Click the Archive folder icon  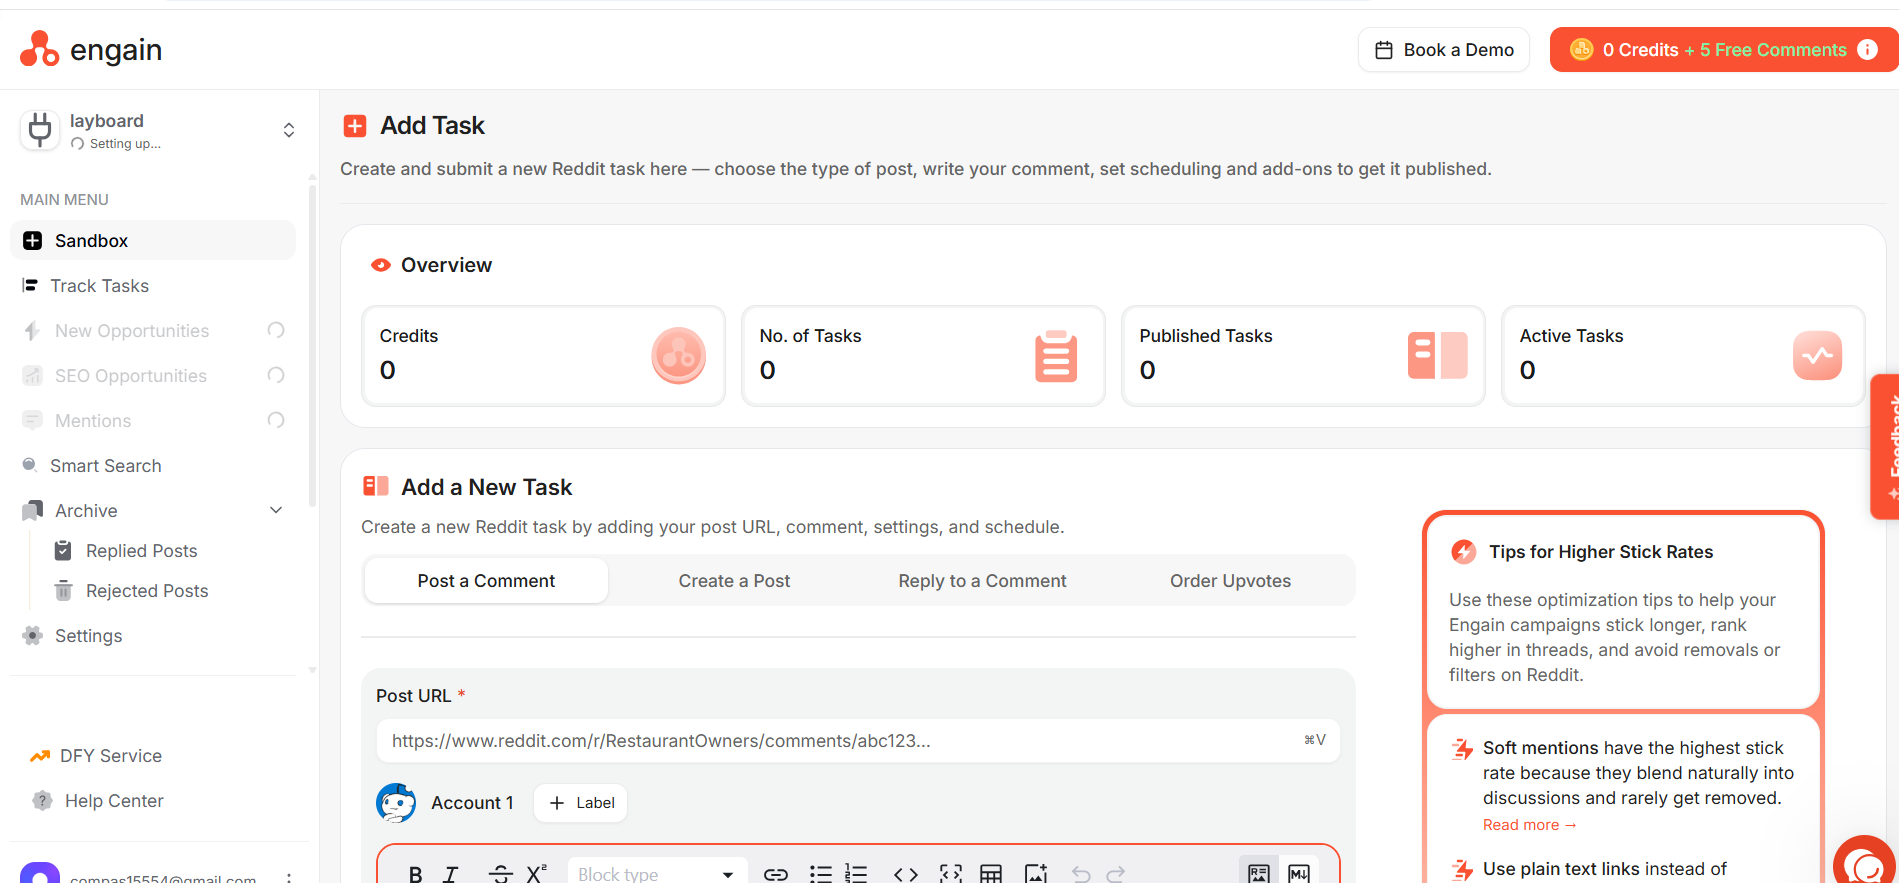pos(32,510)
